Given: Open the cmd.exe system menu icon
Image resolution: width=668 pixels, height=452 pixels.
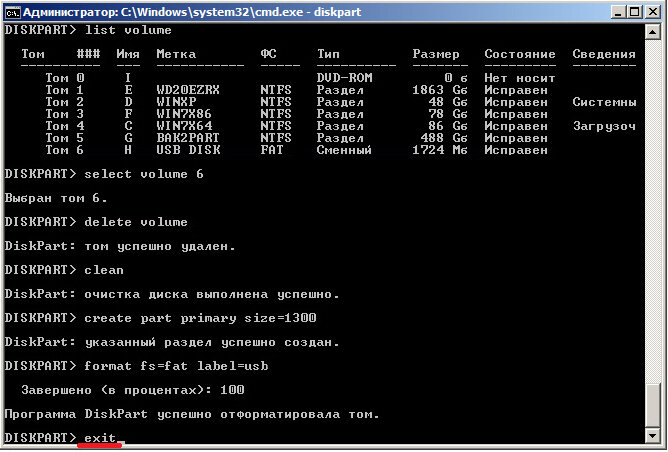Looking at the screenshot, I should 12,12.
